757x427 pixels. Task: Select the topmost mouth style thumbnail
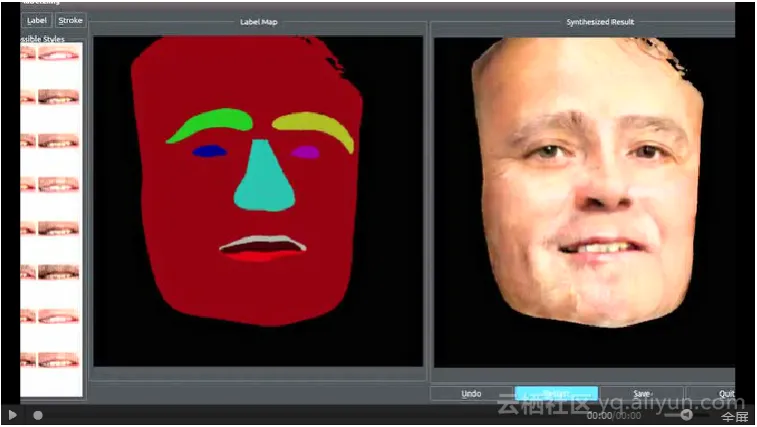coord(58,53)
